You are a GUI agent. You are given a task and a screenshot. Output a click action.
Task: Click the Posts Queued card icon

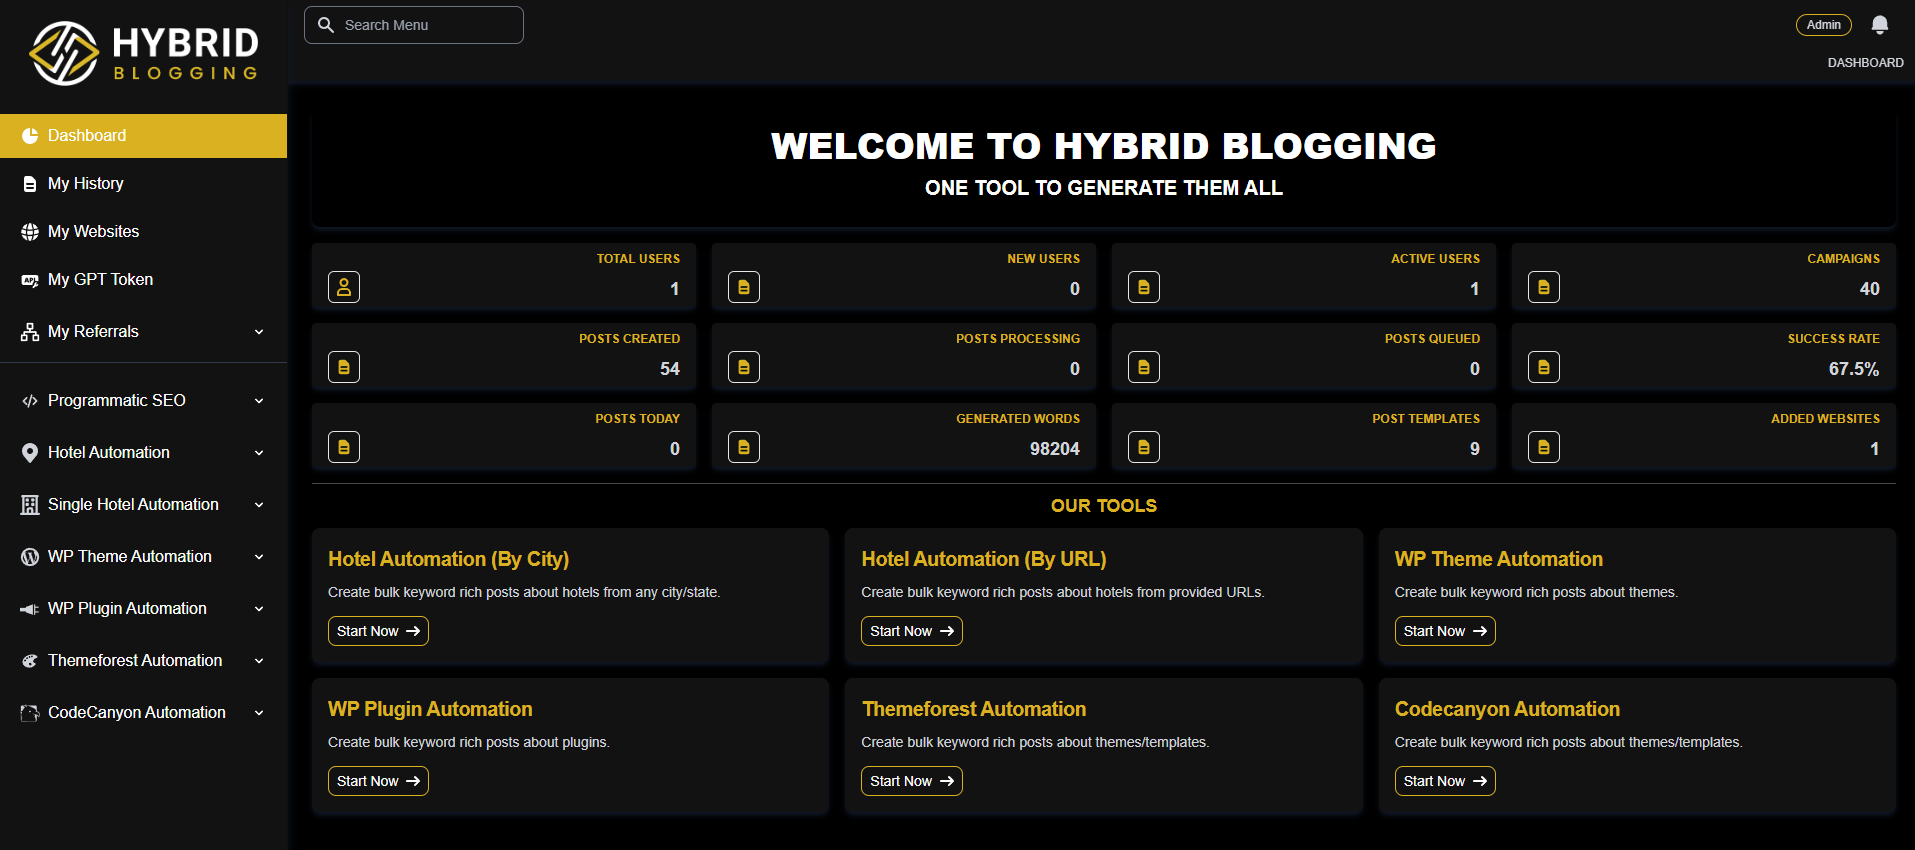(1144, 367)
